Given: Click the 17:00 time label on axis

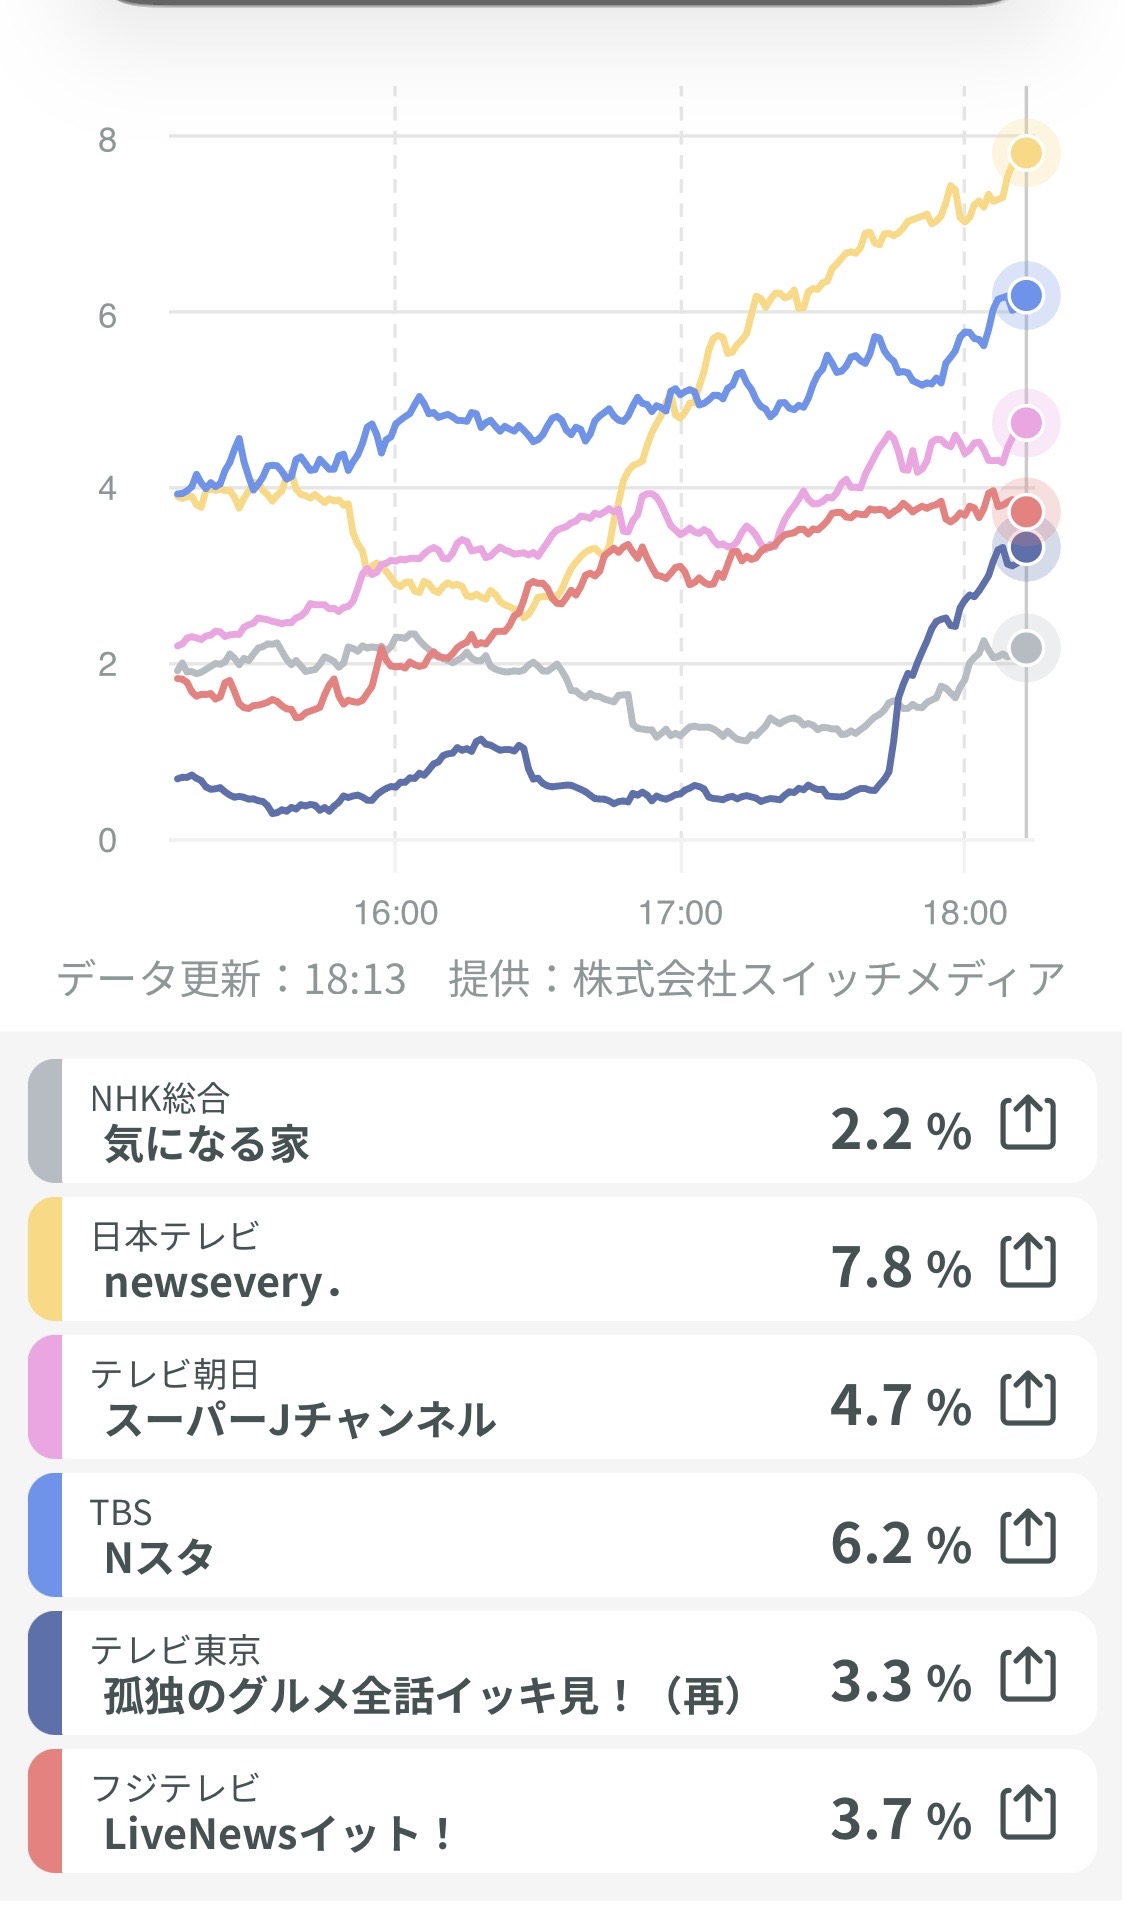Looking at the screenshot, I should 680,913.
